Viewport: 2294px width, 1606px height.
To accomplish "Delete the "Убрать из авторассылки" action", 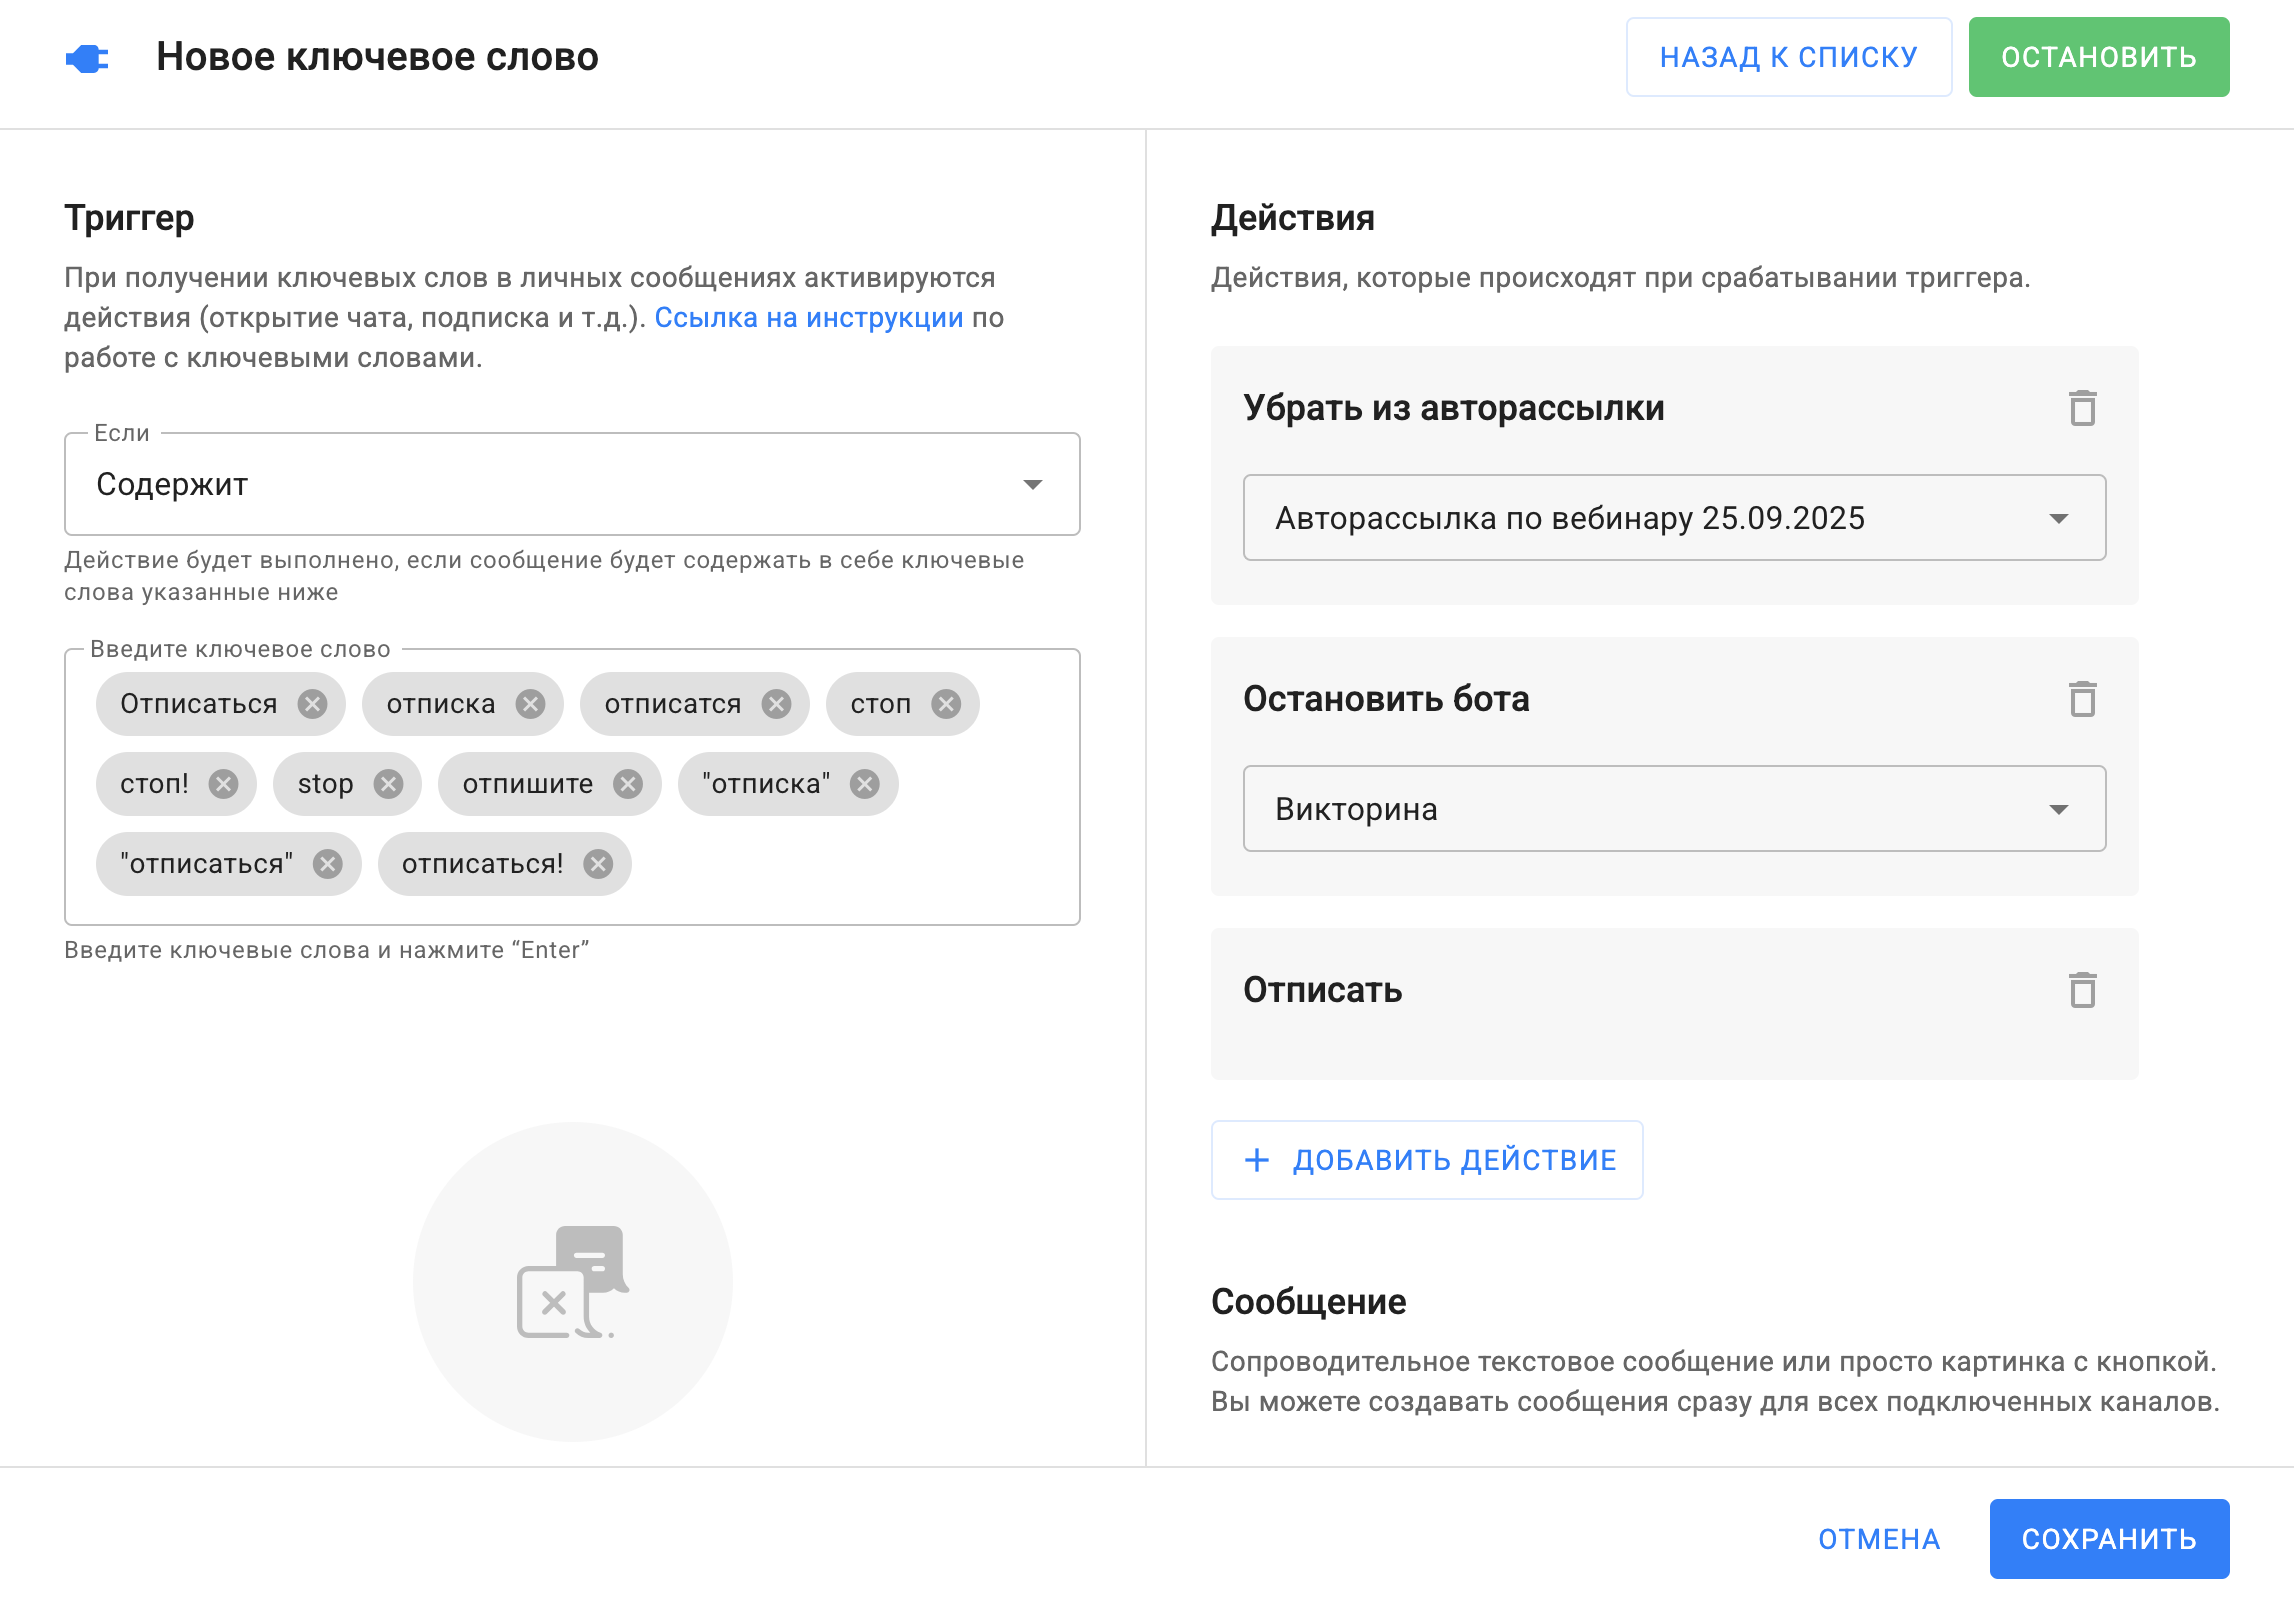I will pos(2082,408).
